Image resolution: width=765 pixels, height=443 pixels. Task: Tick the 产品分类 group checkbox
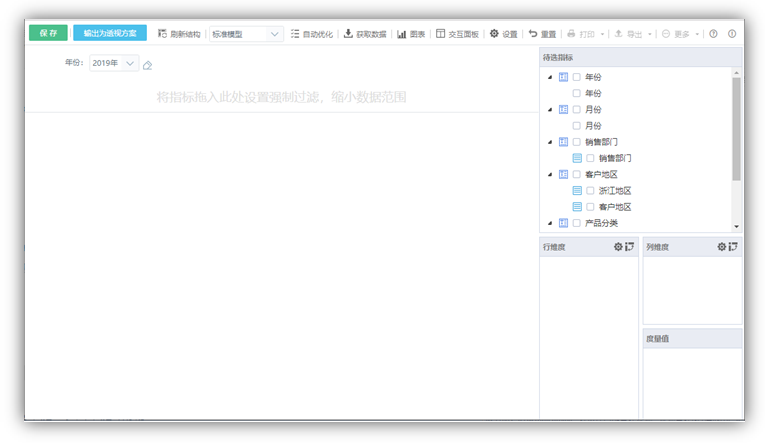577,223
